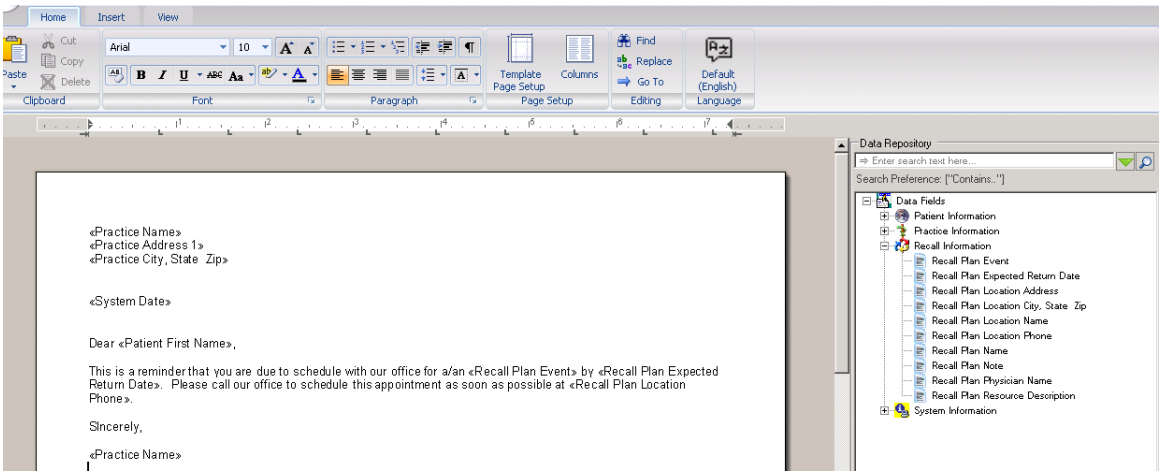This screenshot has height=473, width=1160.
Task: Open the Paste options dropdown arrow
Action: coord(13,86)
